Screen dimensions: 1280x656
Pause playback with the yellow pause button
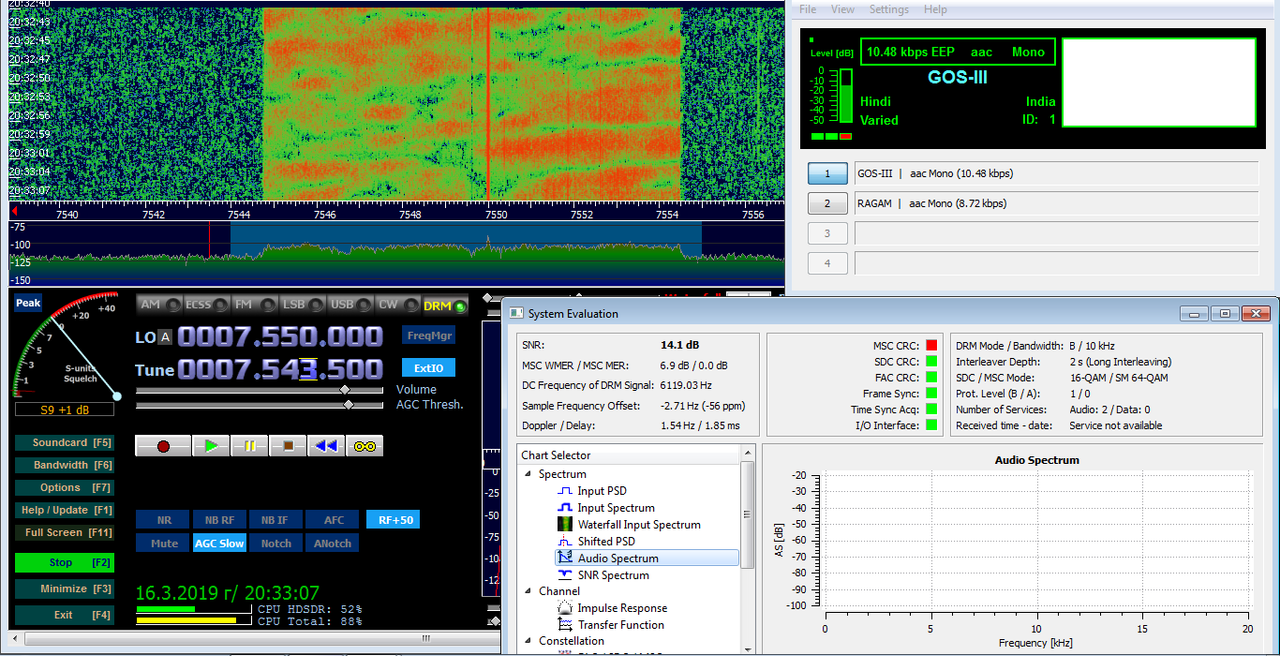(x=249, y=446)
